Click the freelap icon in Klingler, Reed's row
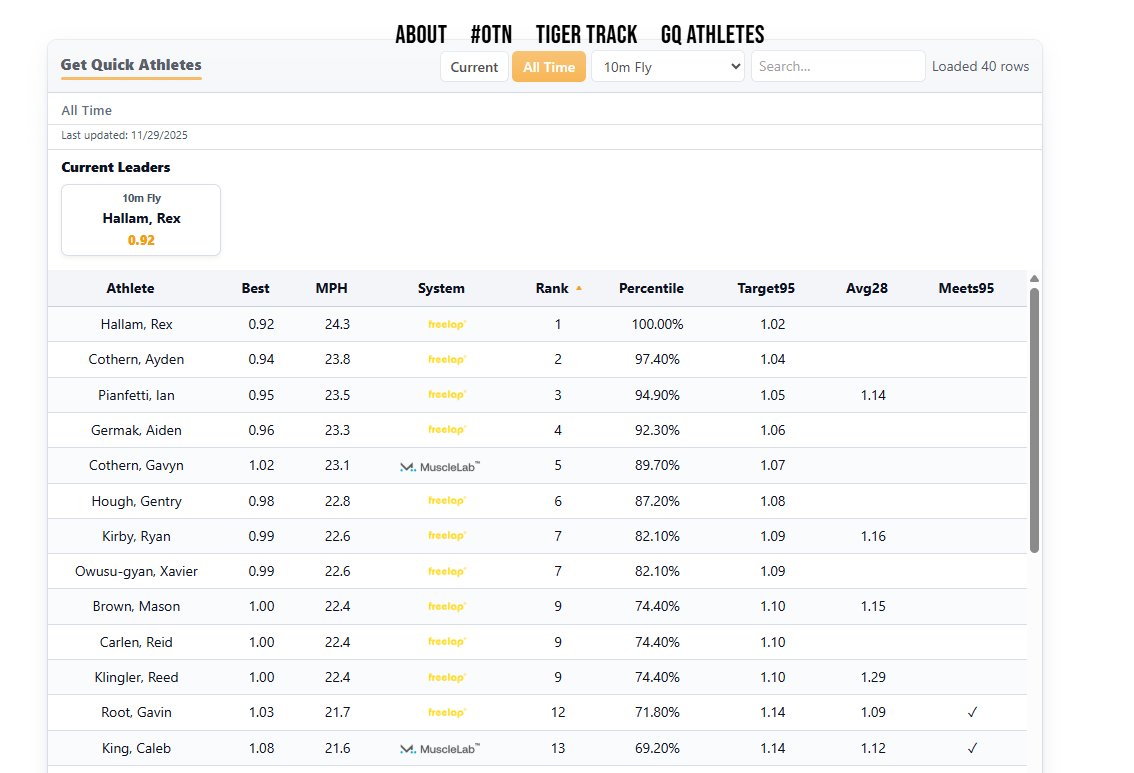Viewport: 1134px width, 773px height. pyautogui.click(x=443, y=677)
